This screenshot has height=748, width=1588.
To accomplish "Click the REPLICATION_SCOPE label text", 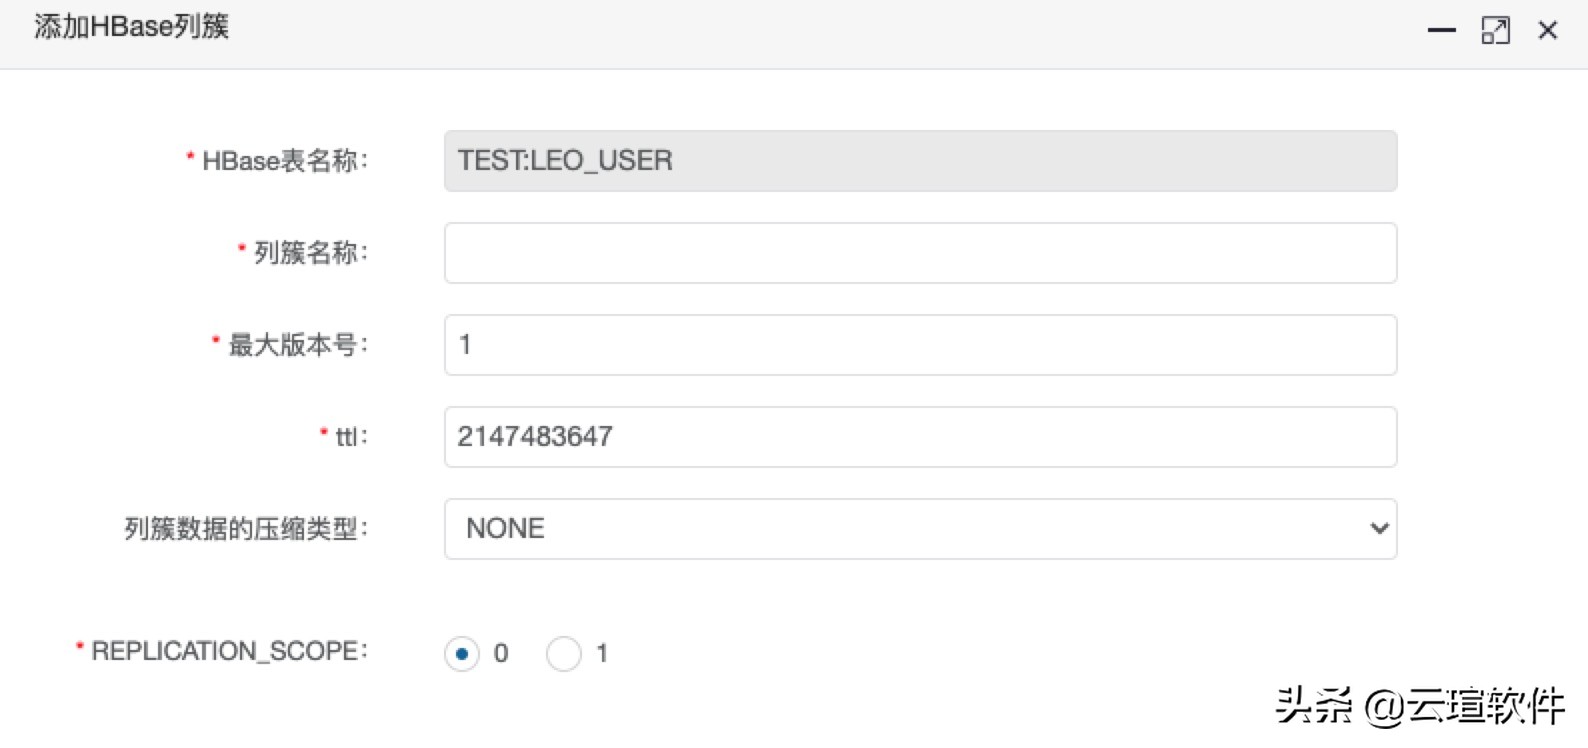I will coord(225,650).
